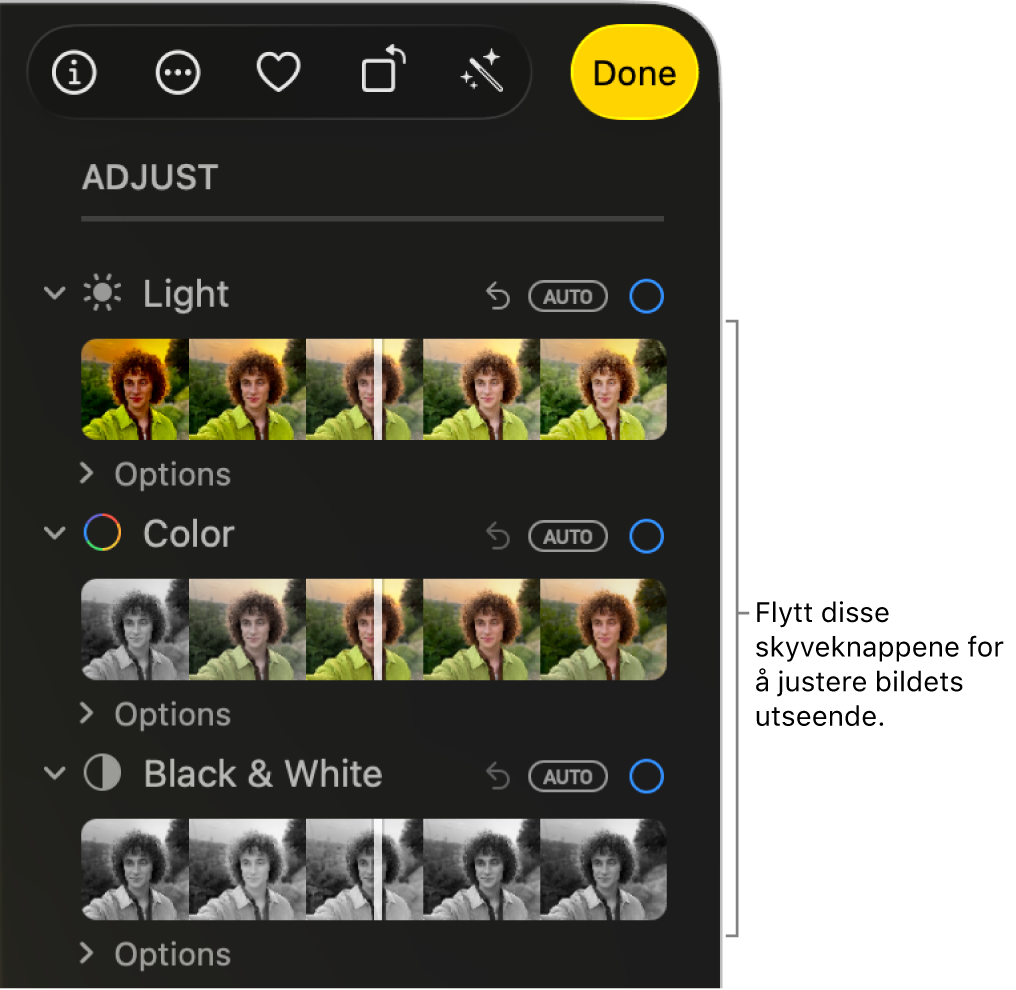Auto enhance with the magic wand
The image size is (1016, 990).
[x=482, y=70]
